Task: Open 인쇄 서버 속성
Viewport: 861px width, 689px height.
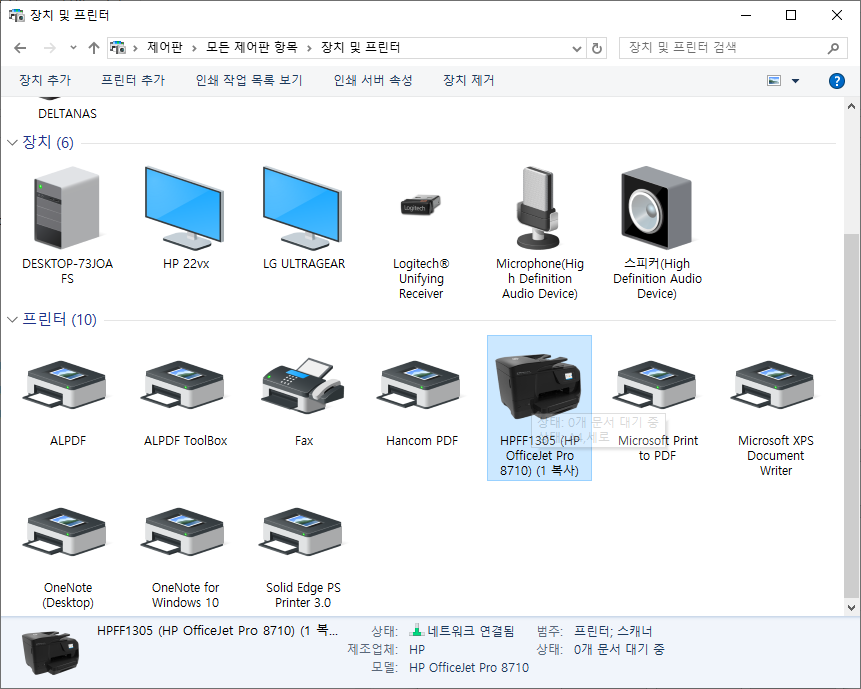Action: point(373,80)
